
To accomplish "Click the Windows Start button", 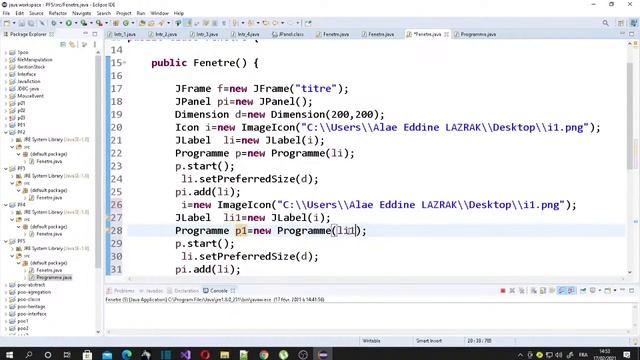I will [x=9, y=354].
